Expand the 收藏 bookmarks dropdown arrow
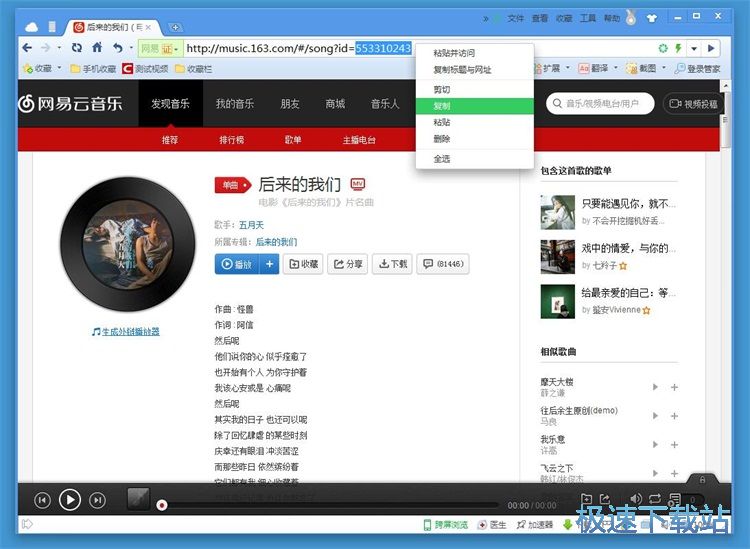 point(60,69)
